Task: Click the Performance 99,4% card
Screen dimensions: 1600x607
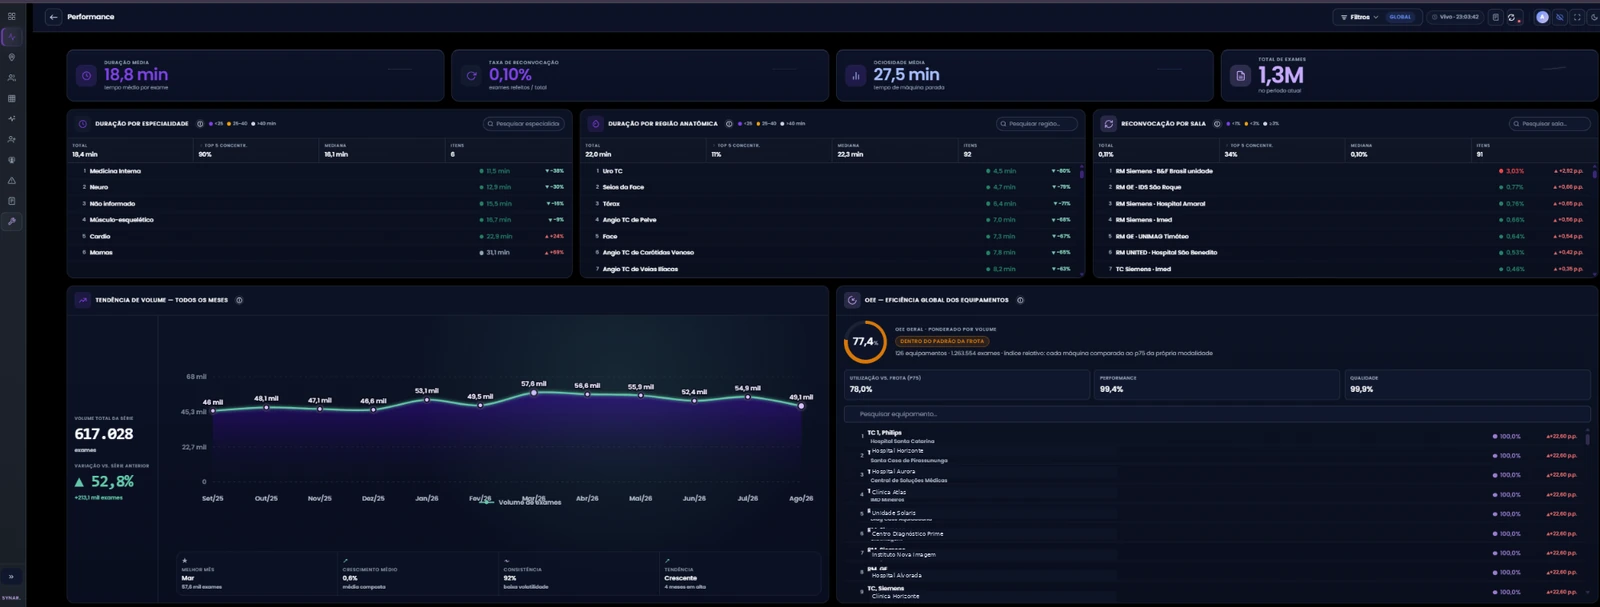Action: 1217,385
